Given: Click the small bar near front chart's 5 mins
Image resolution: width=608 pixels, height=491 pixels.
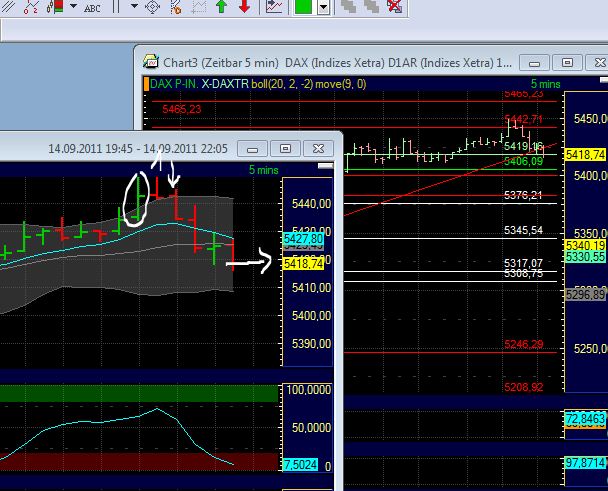Looking at the screenshot, I should click(x=325, y=166).
